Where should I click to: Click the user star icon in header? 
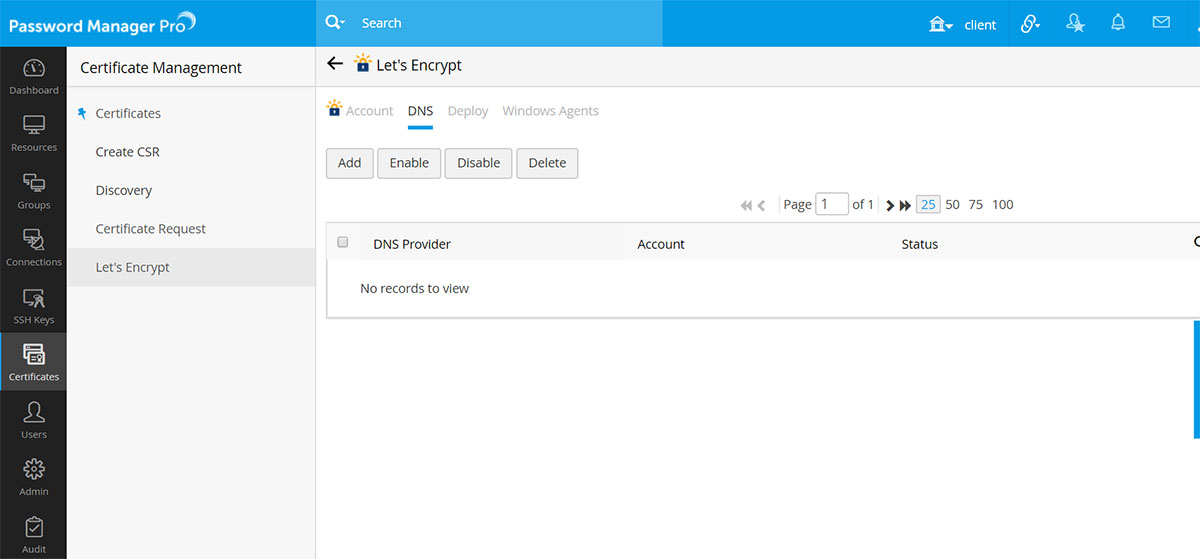1075,23
